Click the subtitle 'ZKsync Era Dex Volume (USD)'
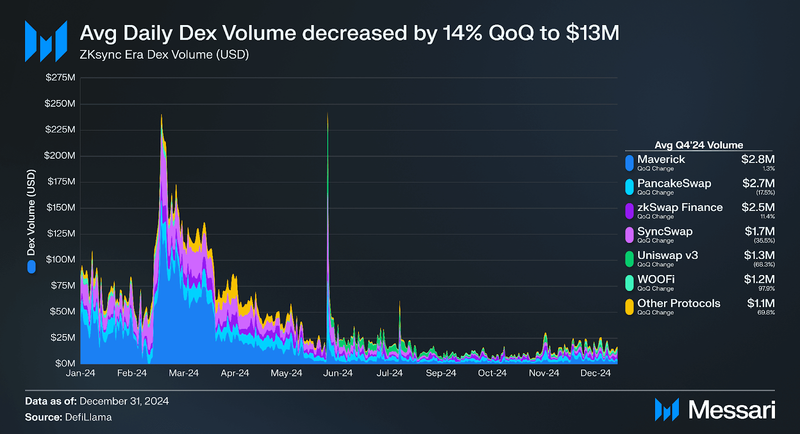The width and height of the screenshot is (800, 434). click(164, 55)
